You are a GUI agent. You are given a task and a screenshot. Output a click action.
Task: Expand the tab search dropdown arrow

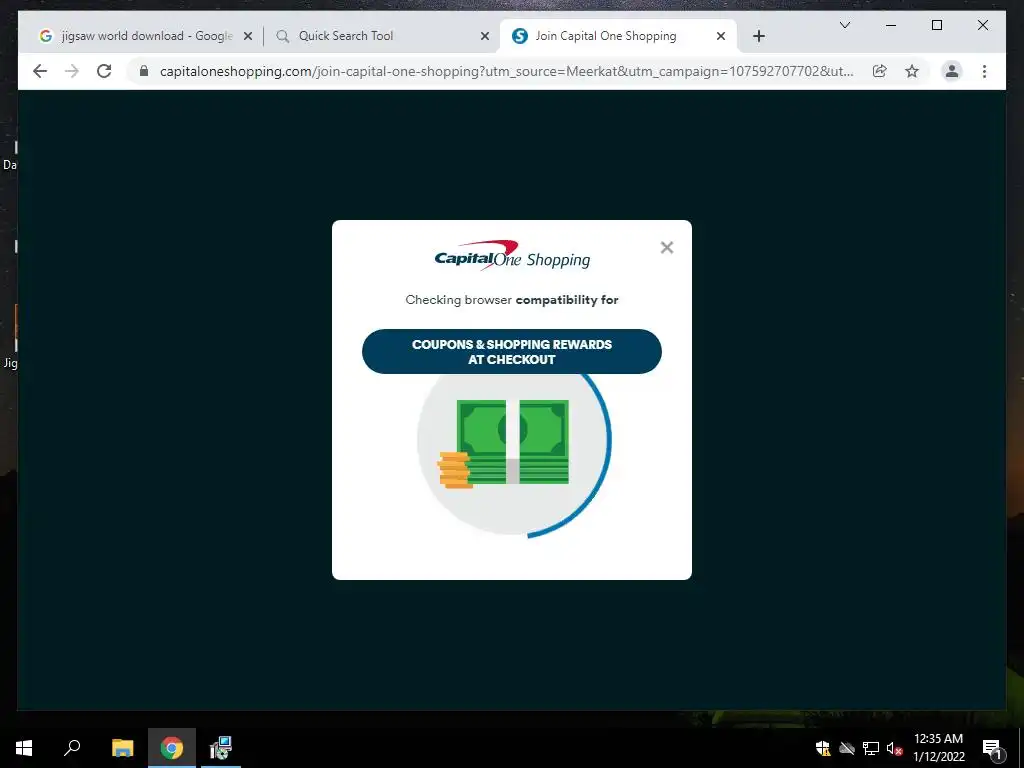click(844, 25)
